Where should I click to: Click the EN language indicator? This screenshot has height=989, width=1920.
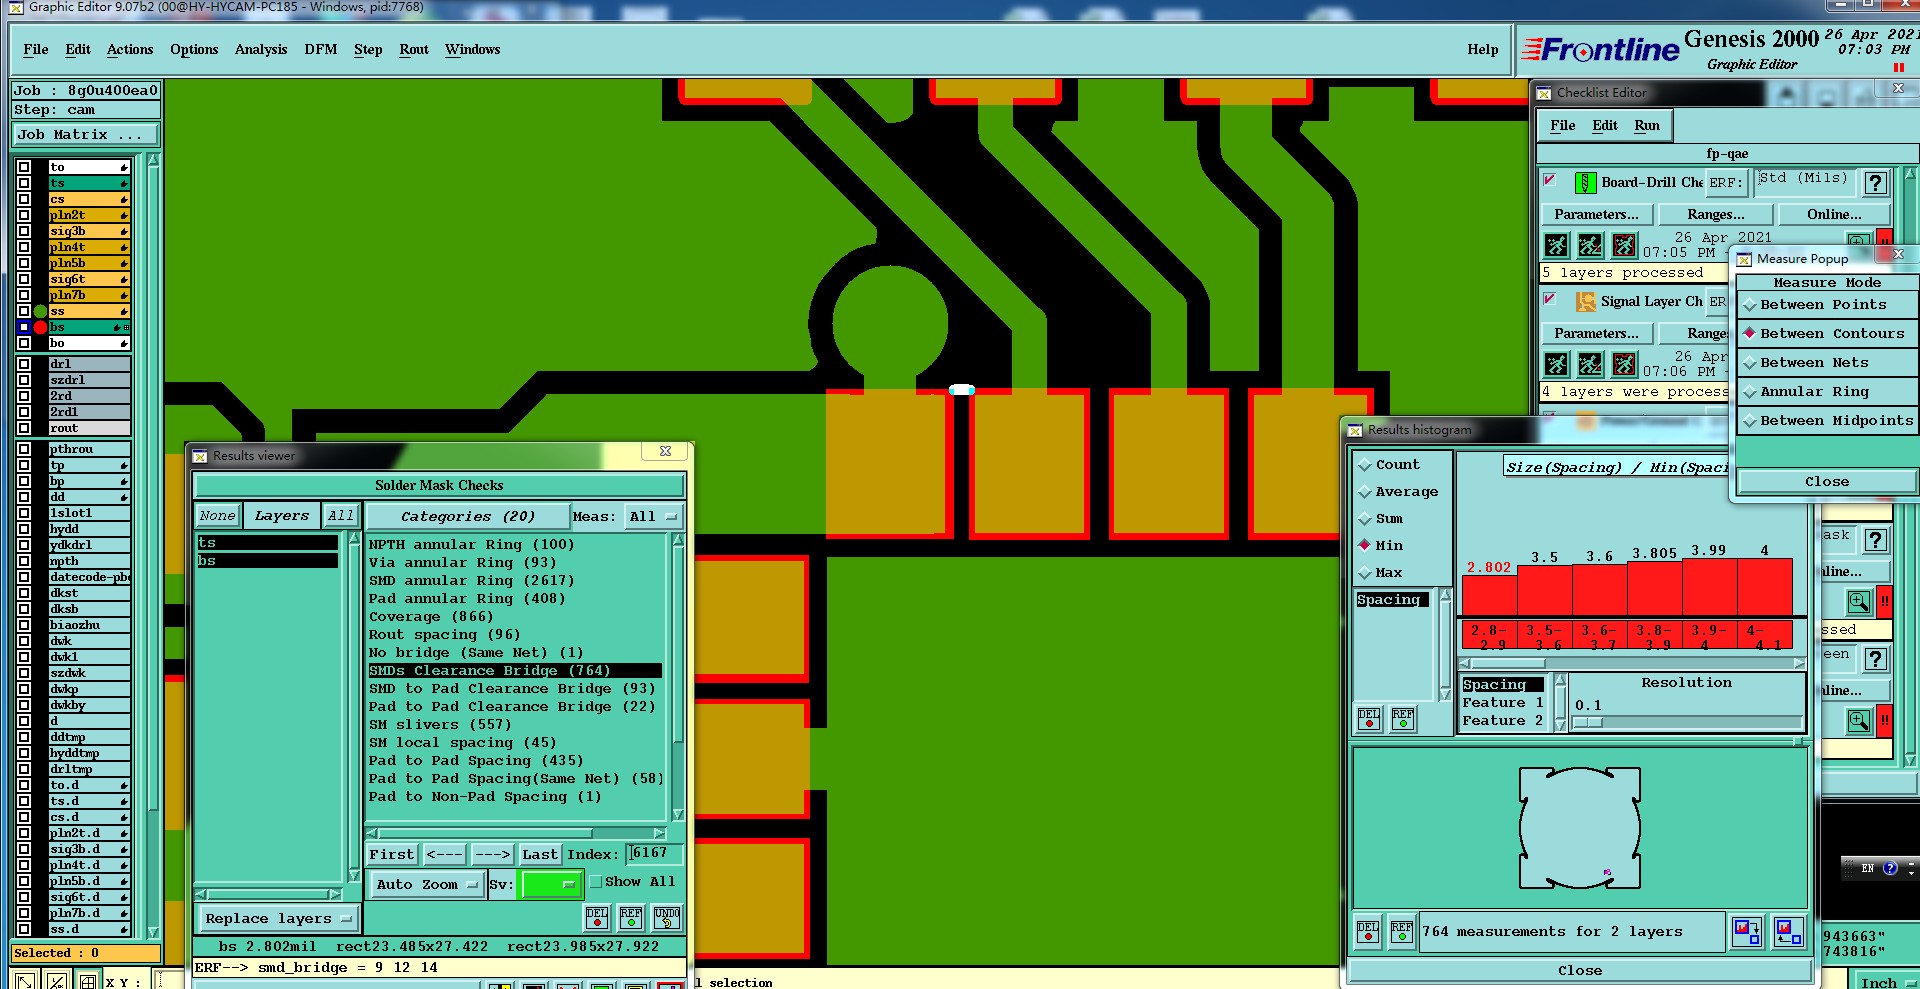(1867, 868)
